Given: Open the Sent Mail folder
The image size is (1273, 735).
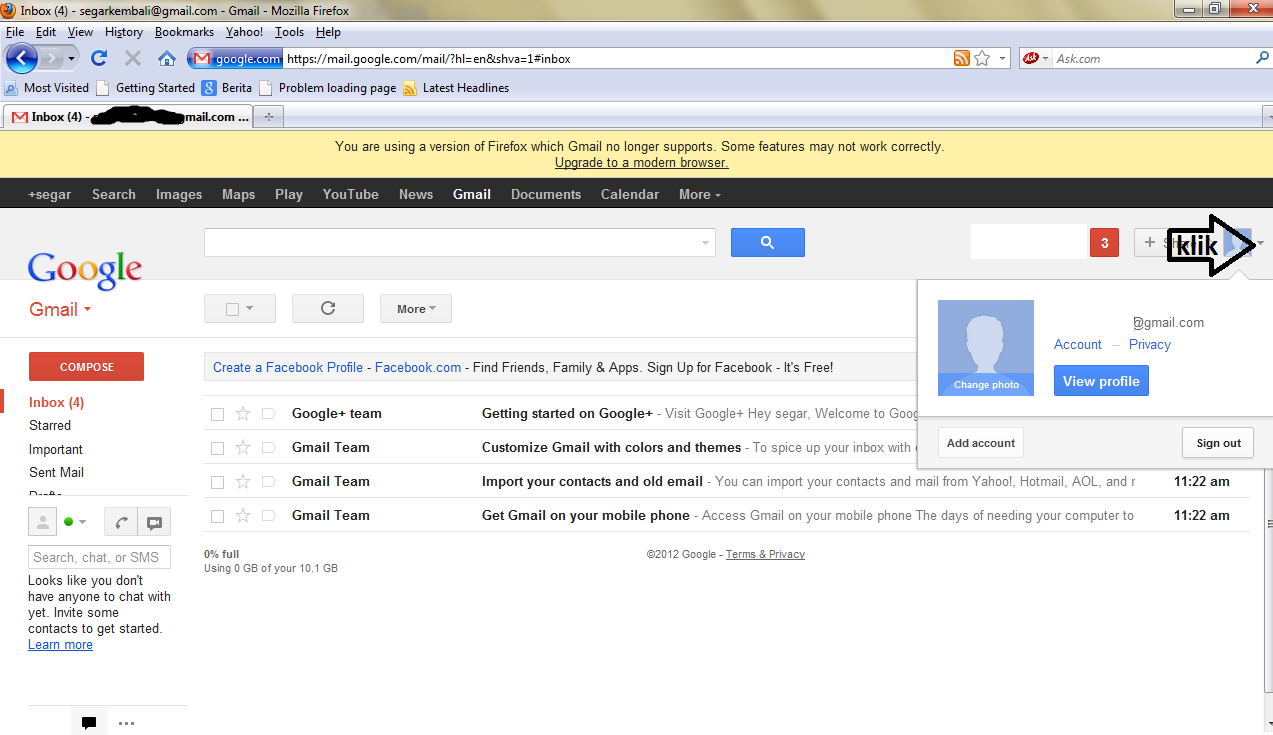Looking at the screenshot, I should click(56, 472).
